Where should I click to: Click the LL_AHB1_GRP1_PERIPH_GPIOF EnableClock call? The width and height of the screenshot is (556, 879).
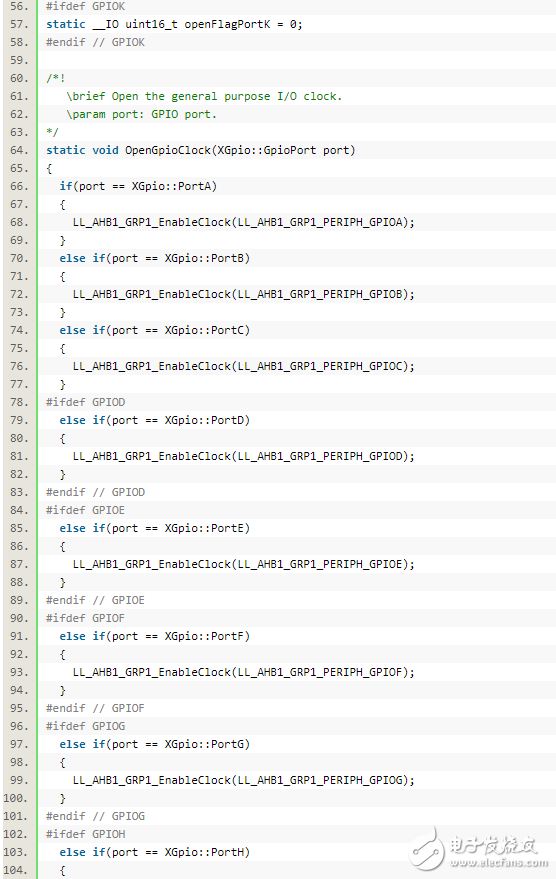pos(244,672)
